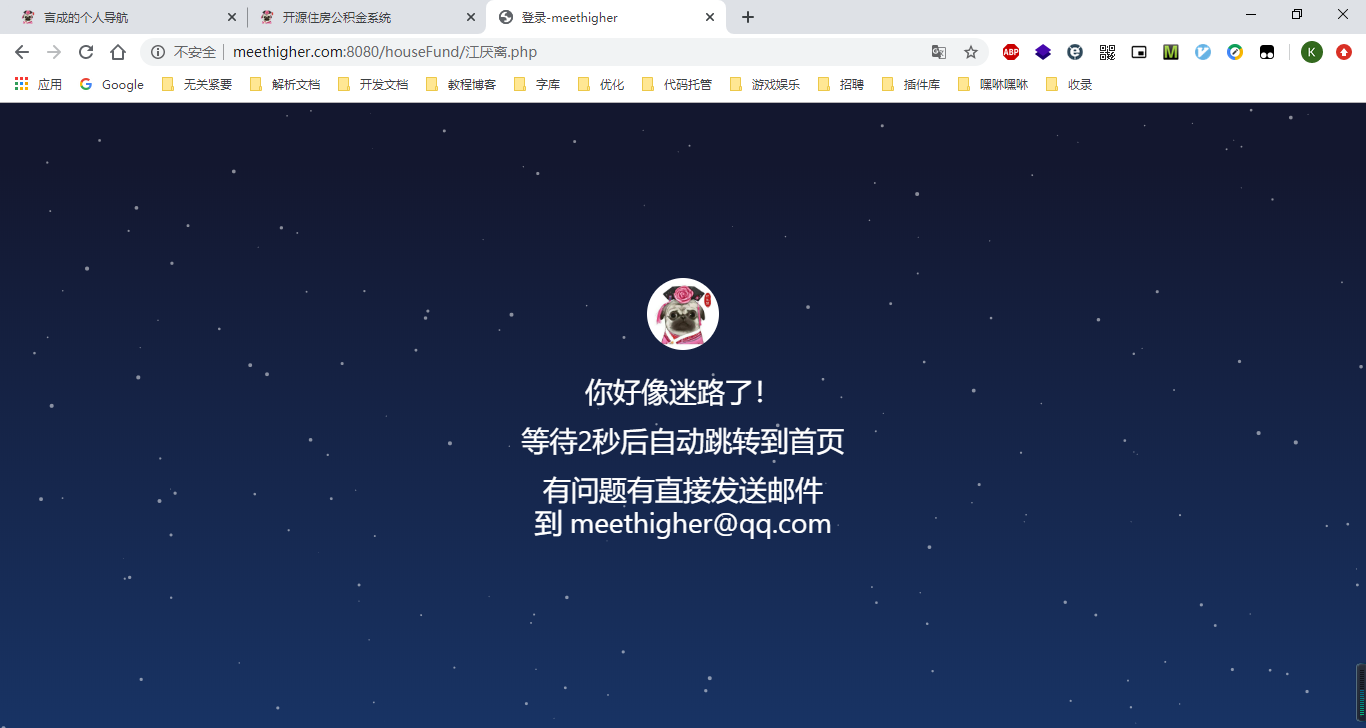Reload the current page
Viewport: 1366px width, 728px height.
[x=86, y=52]
